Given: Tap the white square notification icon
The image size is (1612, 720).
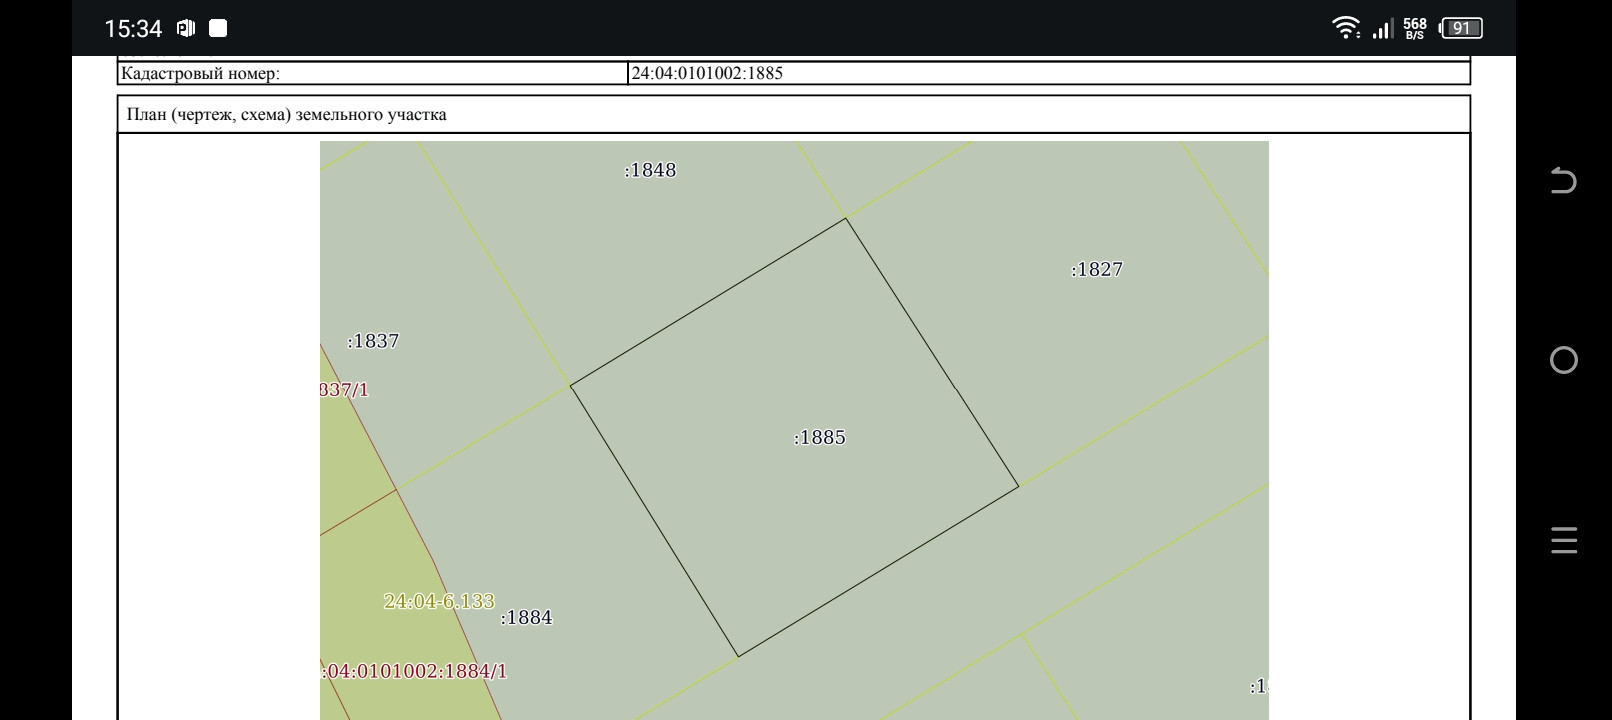Looking at the screenshot, I should pos(218,28).
